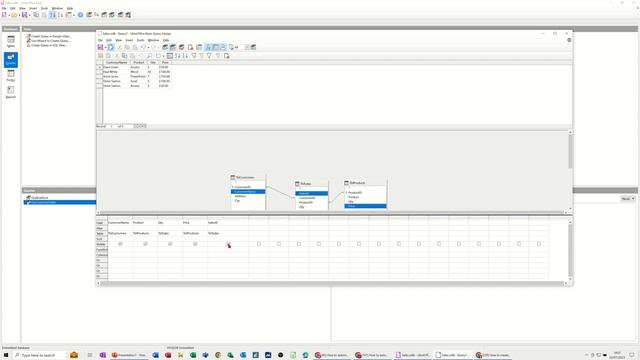Select CustomerName field in TblCustomers box
Viewport: 640px width, 360px height.
pyautogui.click(x=248, y=191)
